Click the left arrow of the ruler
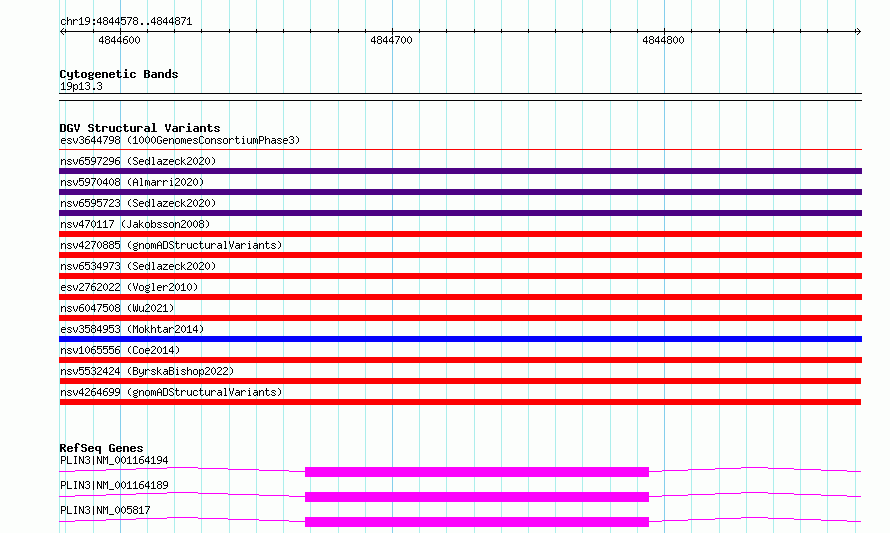Viewport: 890px width, 533px height. pos(62,32)
